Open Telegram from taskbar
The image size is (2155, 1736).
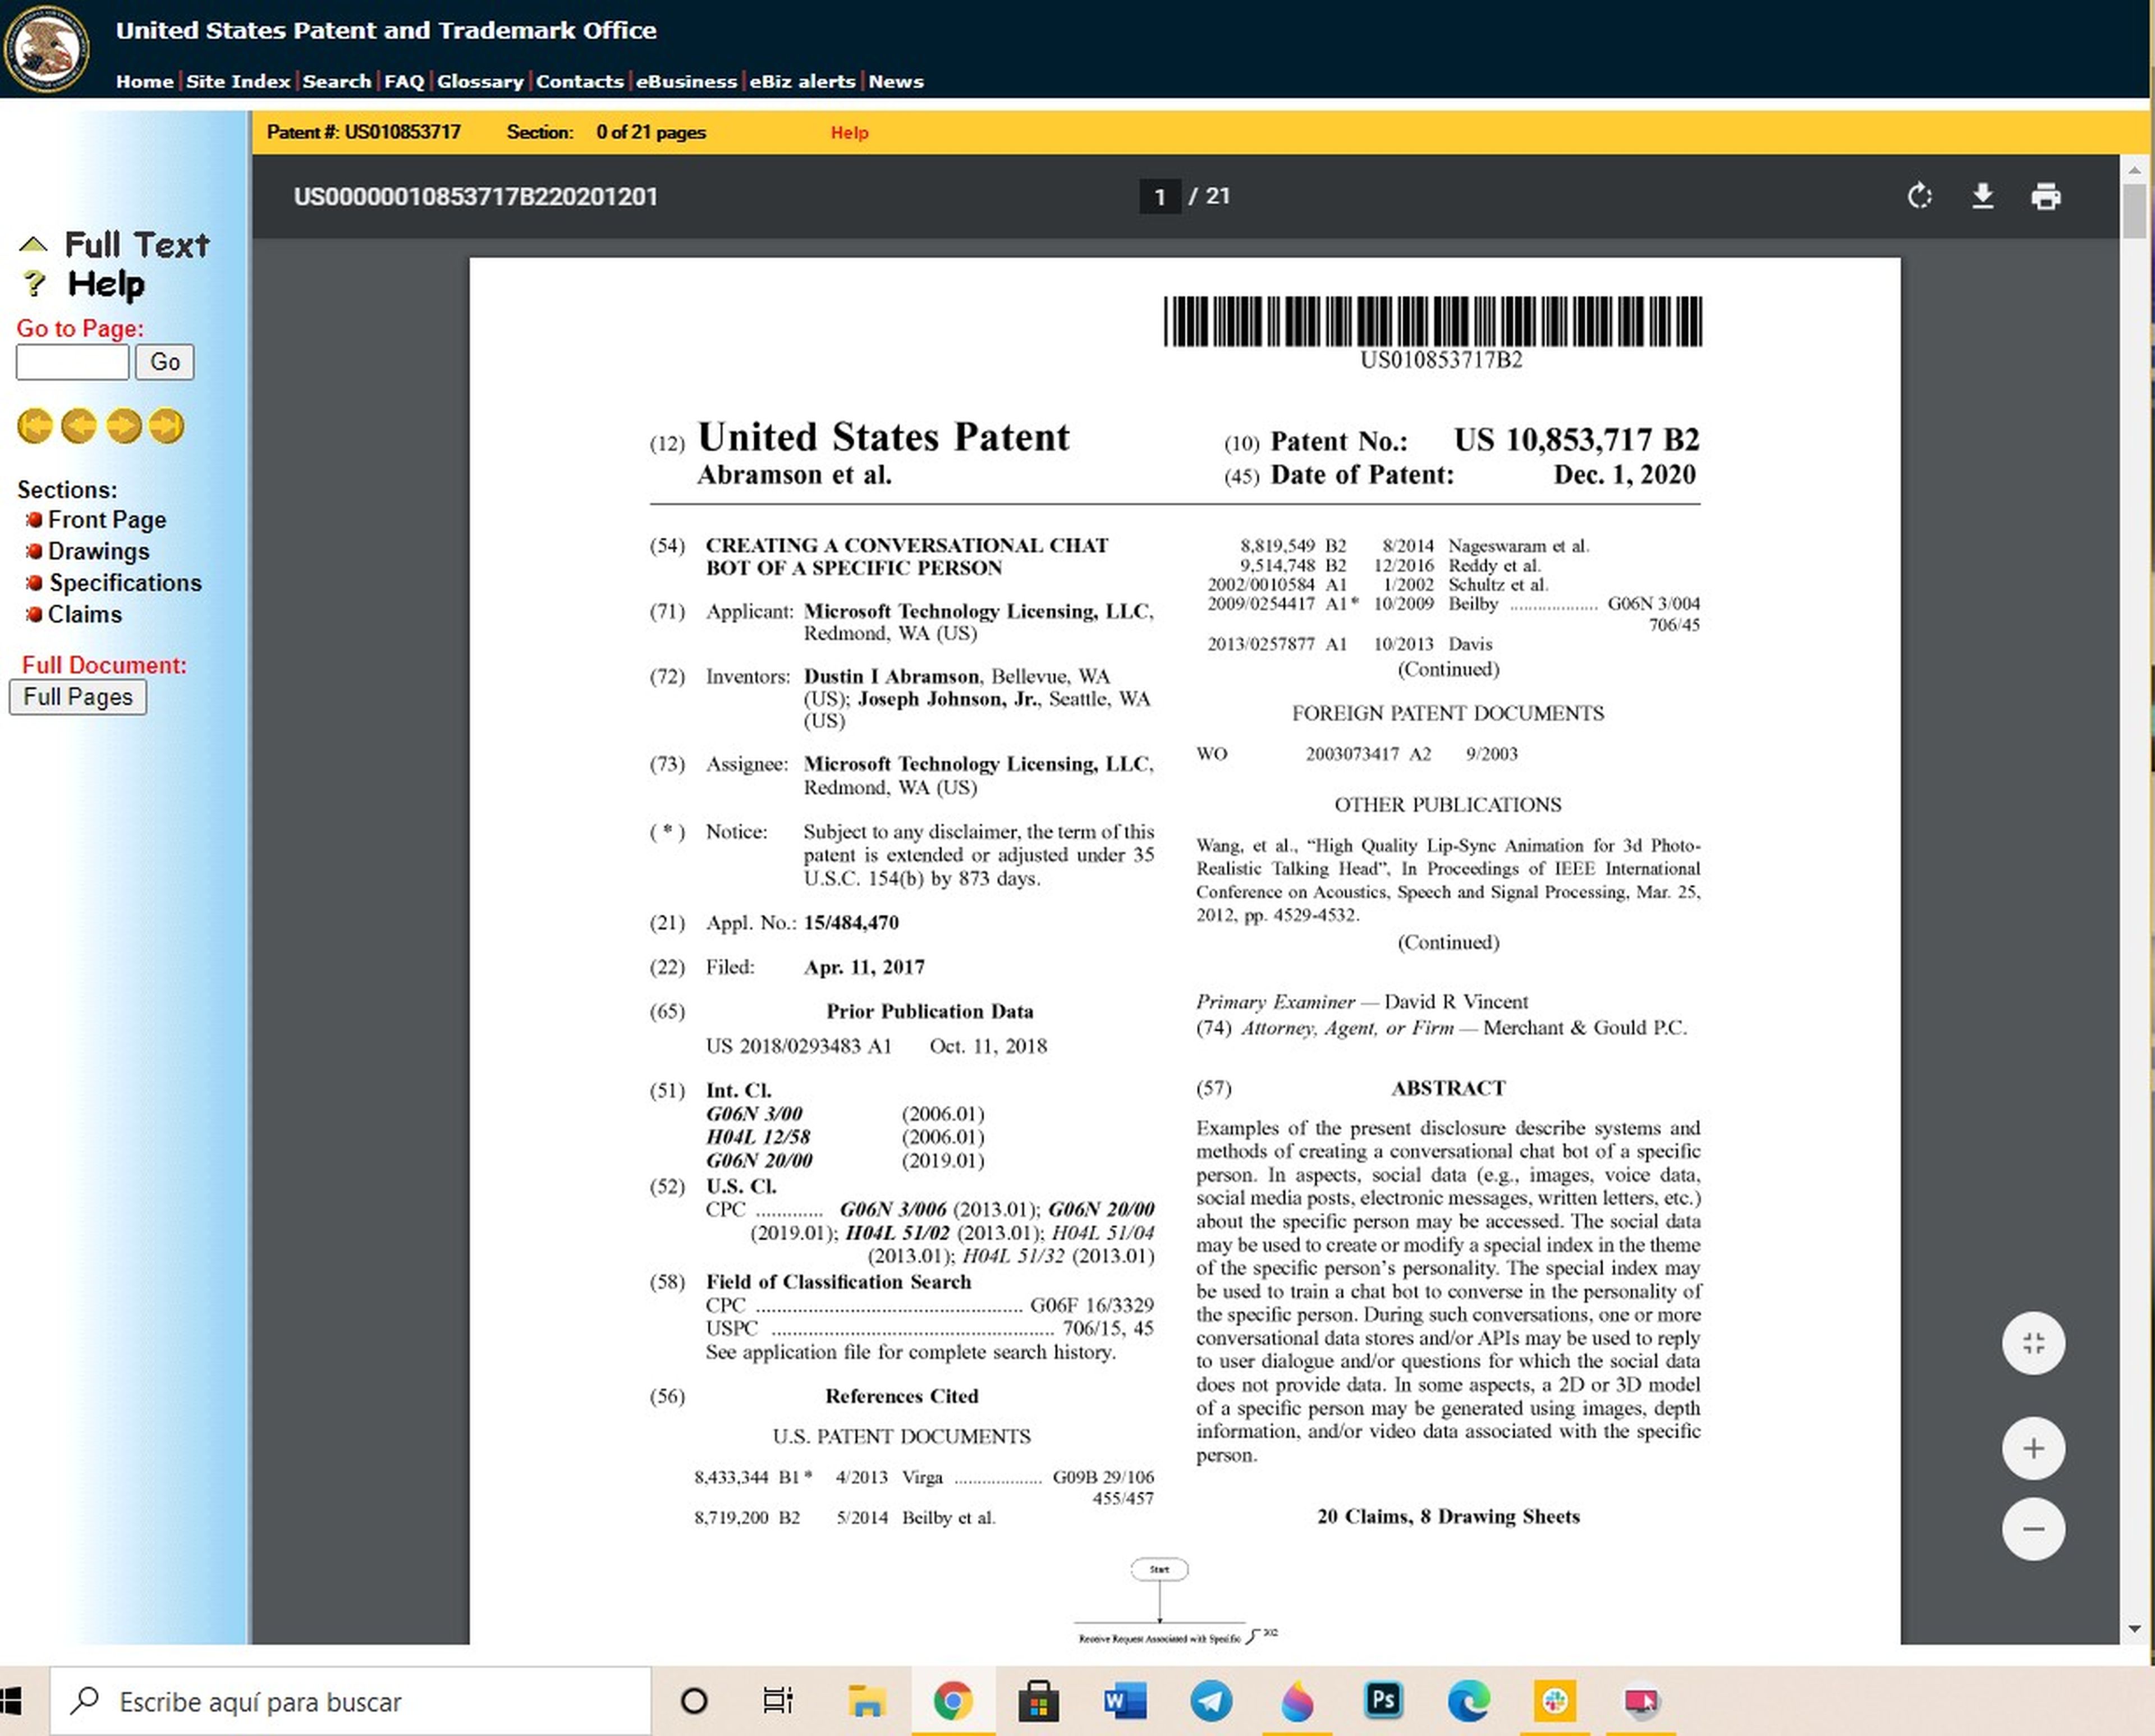click(x=1211, y=1701)
